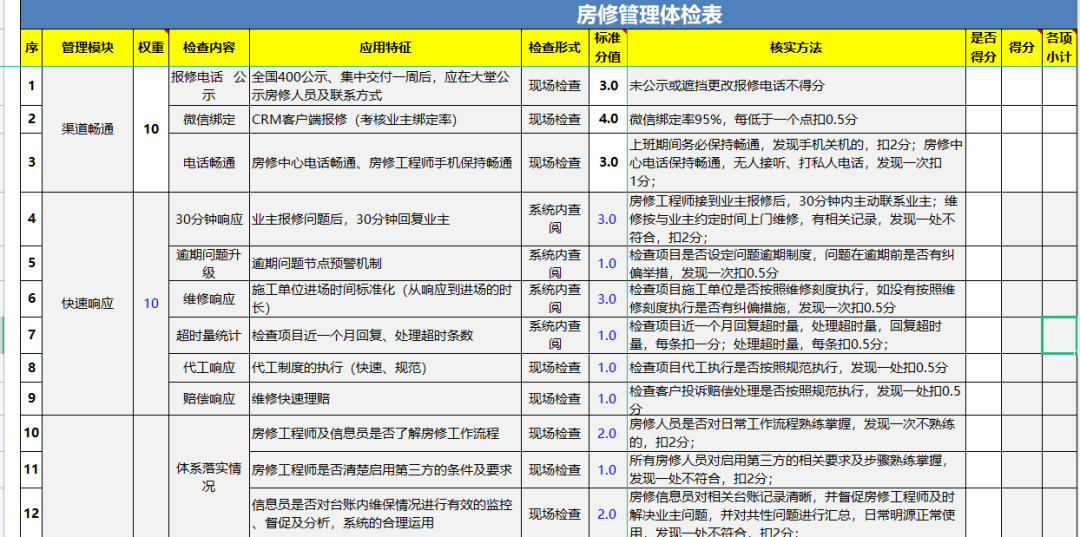Select score 1.0 in 逾期问题升级 row
Image resolution: width=1080 pixels, height=537 pixels.
pyautogui.click(x=608, y=263)
